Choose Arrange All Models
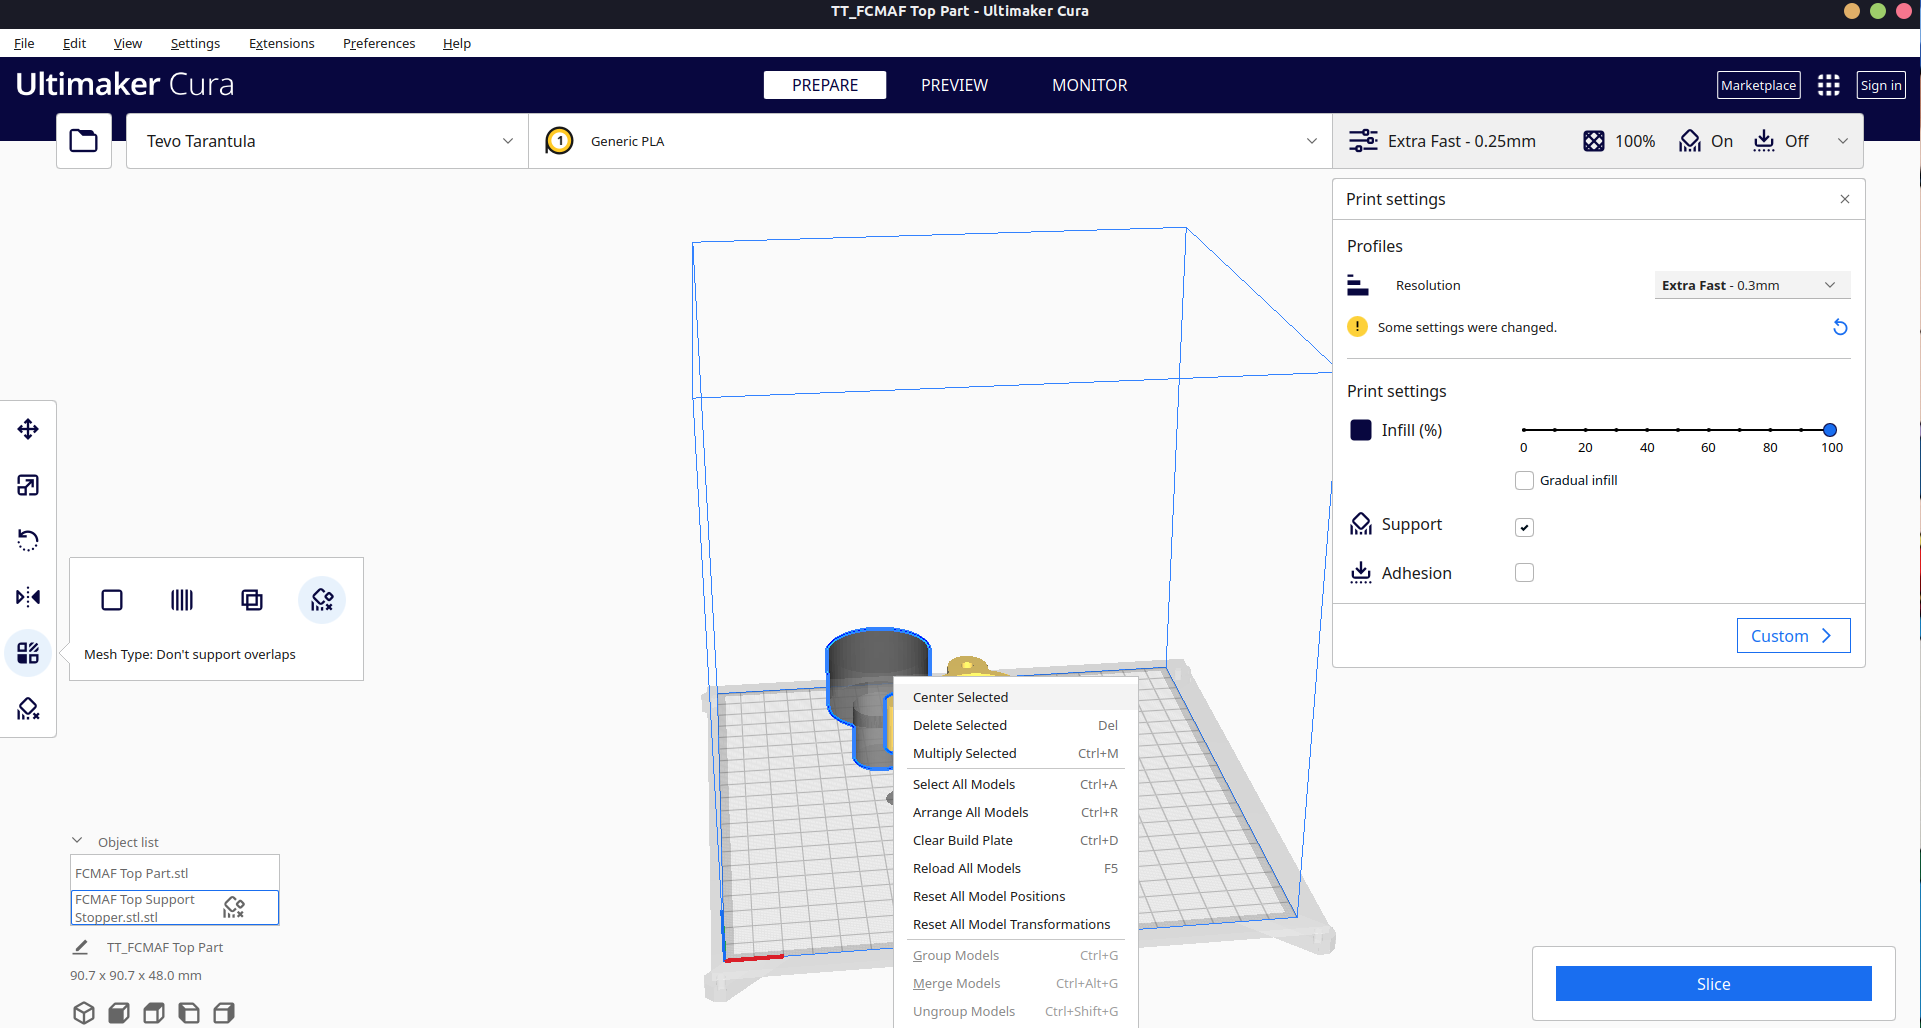Viewport: 1921px width, 1028px height. click(1015, 812)
